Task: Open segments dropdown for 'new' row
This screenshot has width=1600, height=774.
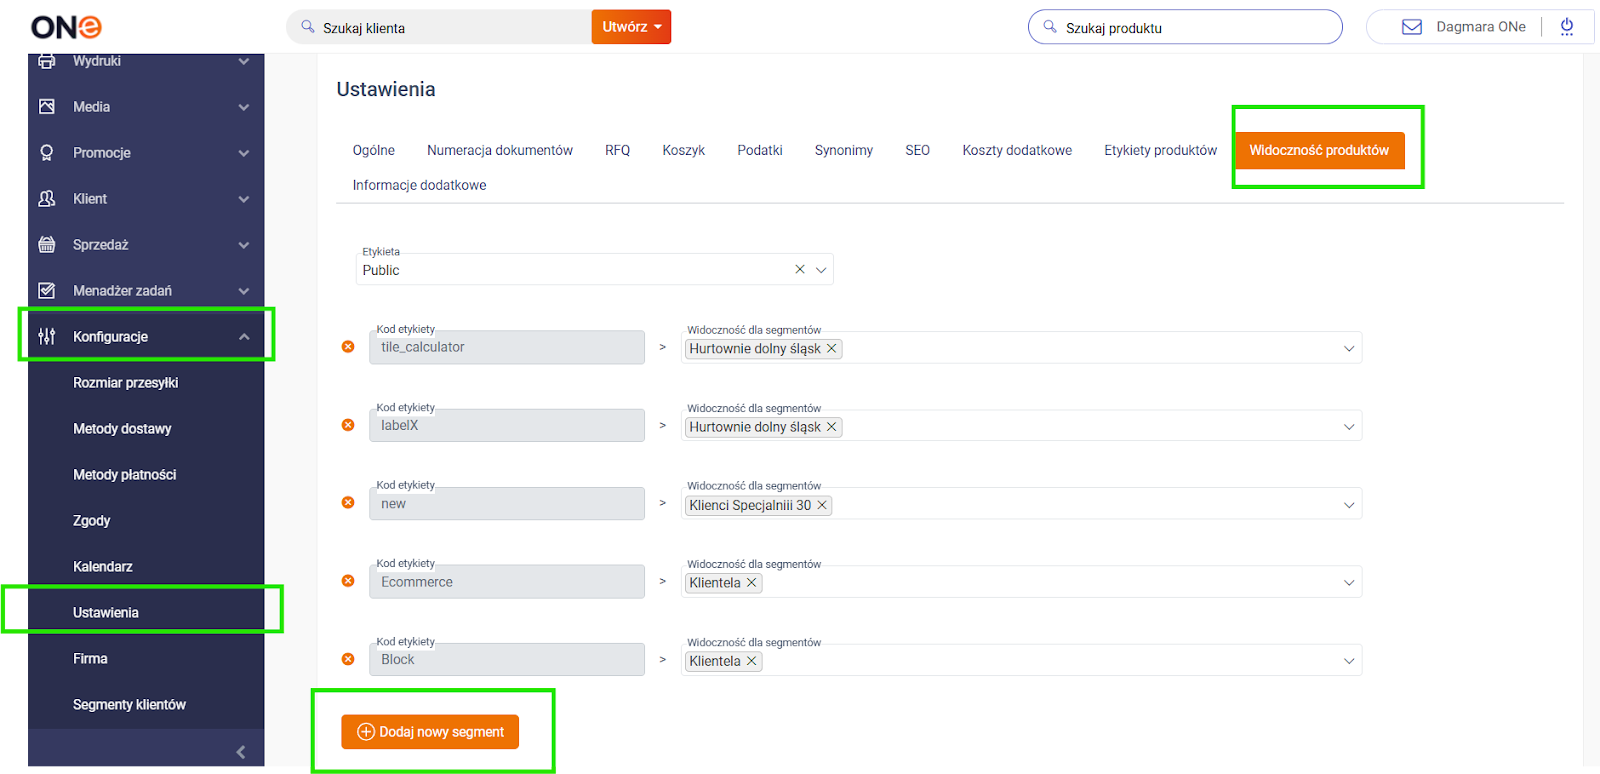Action: [1349, 505]
